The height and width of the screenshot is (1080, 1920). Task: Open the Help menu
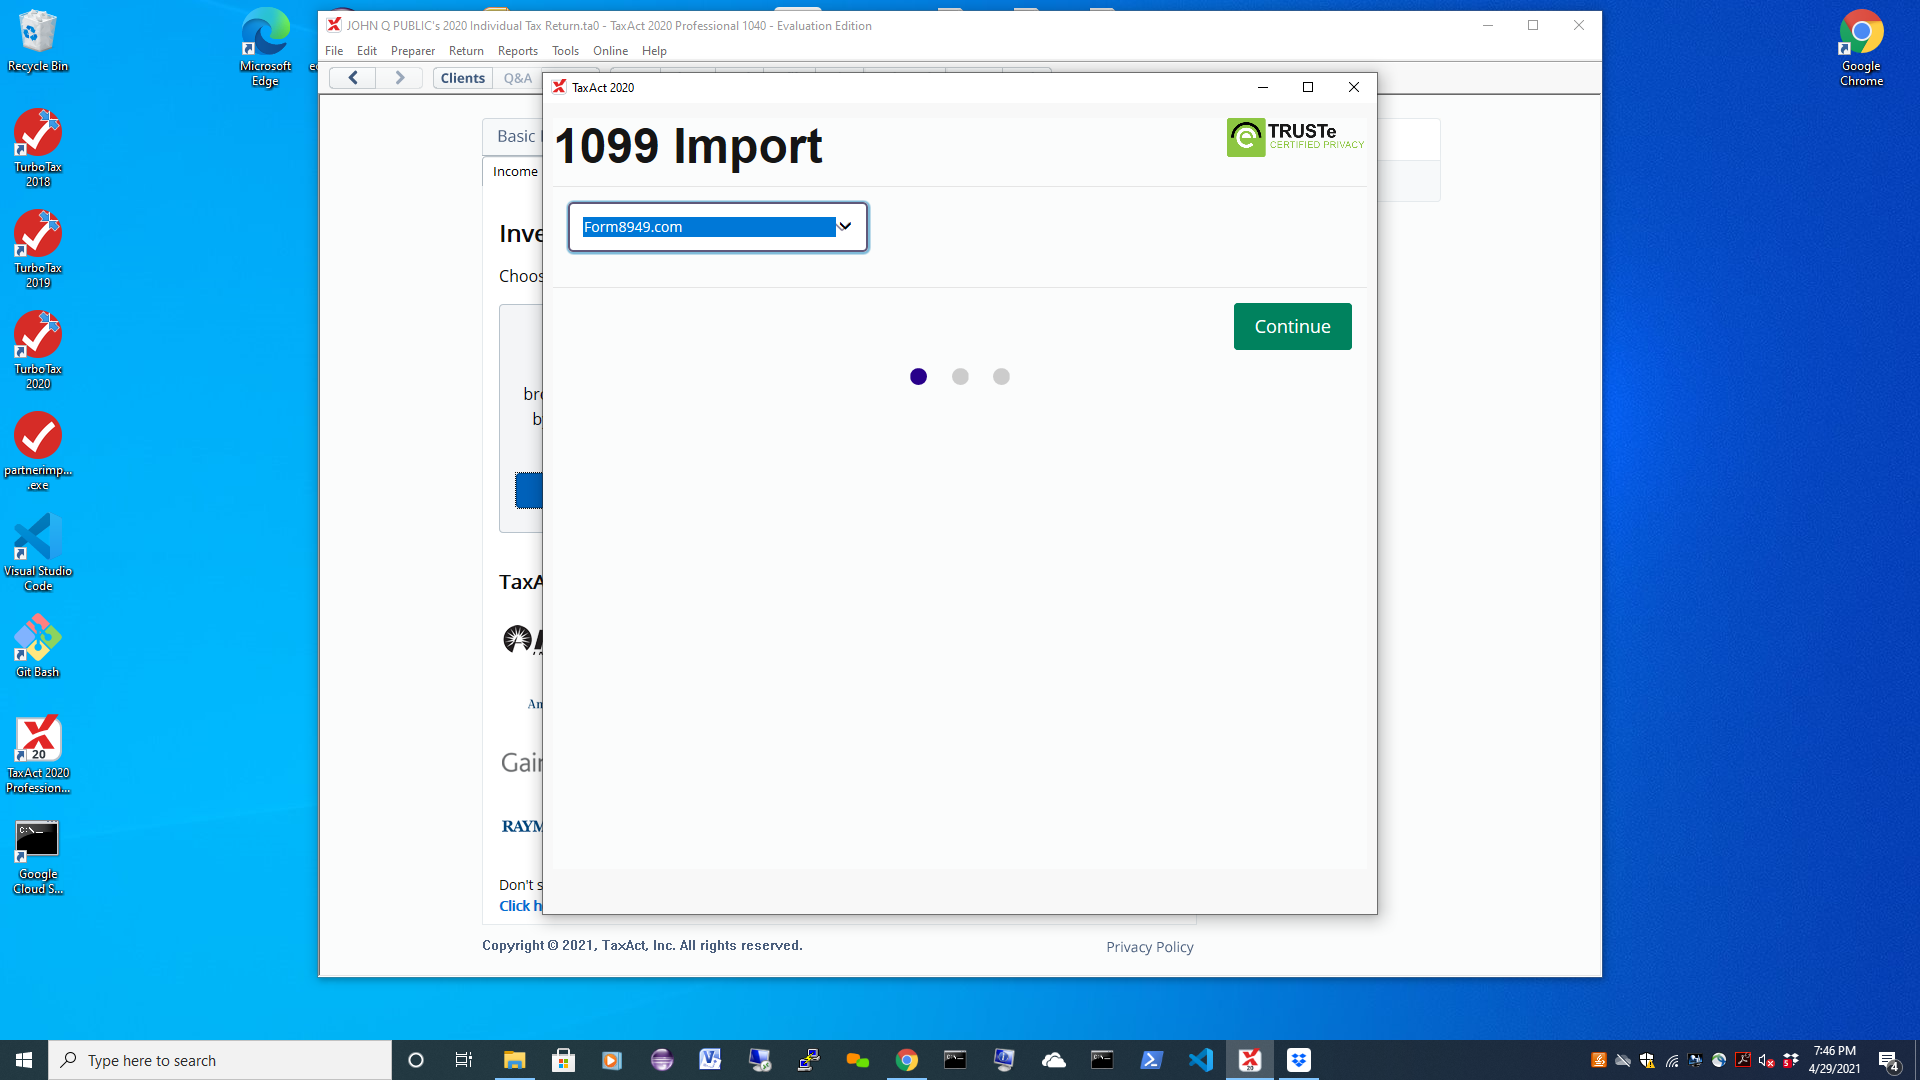(x=654, y=51)
